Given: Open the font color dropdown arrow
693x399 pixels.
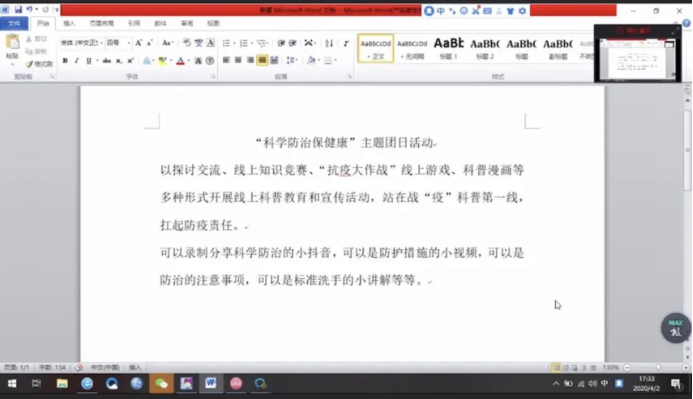Looking at the screenshot, I should point(189,61).
